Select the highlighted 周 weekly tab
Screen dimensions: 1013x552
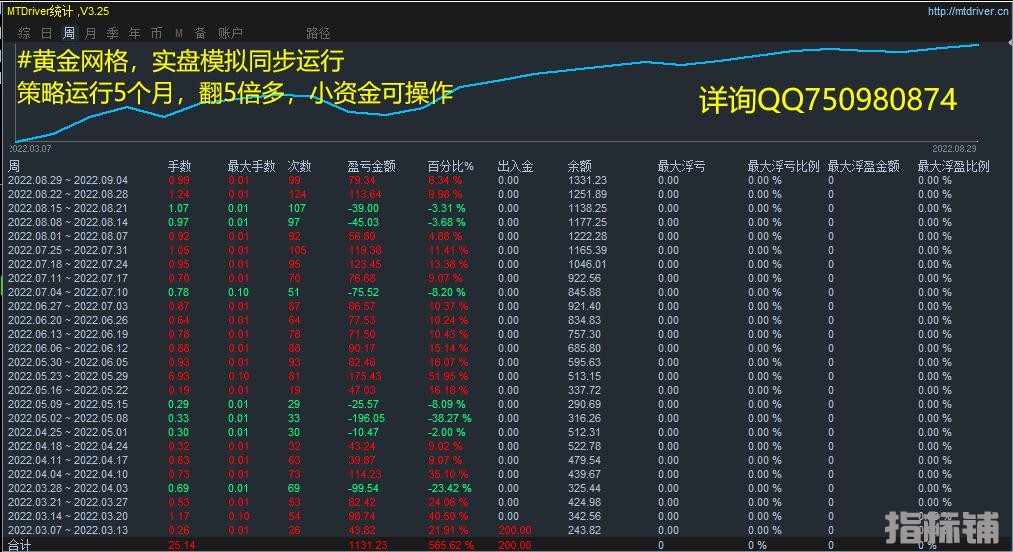pyautogui.click(x=68, y=33)
